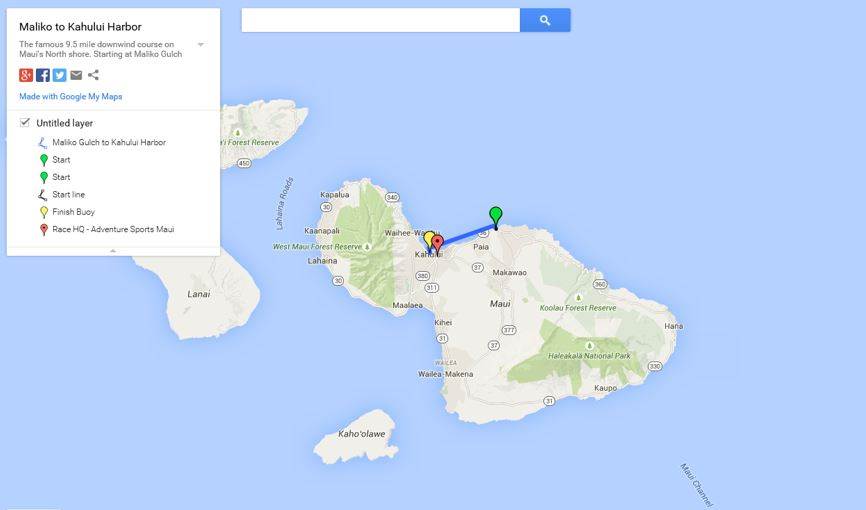Select Start line in the layer list
The image size is (866, 510).
point(68,195)
